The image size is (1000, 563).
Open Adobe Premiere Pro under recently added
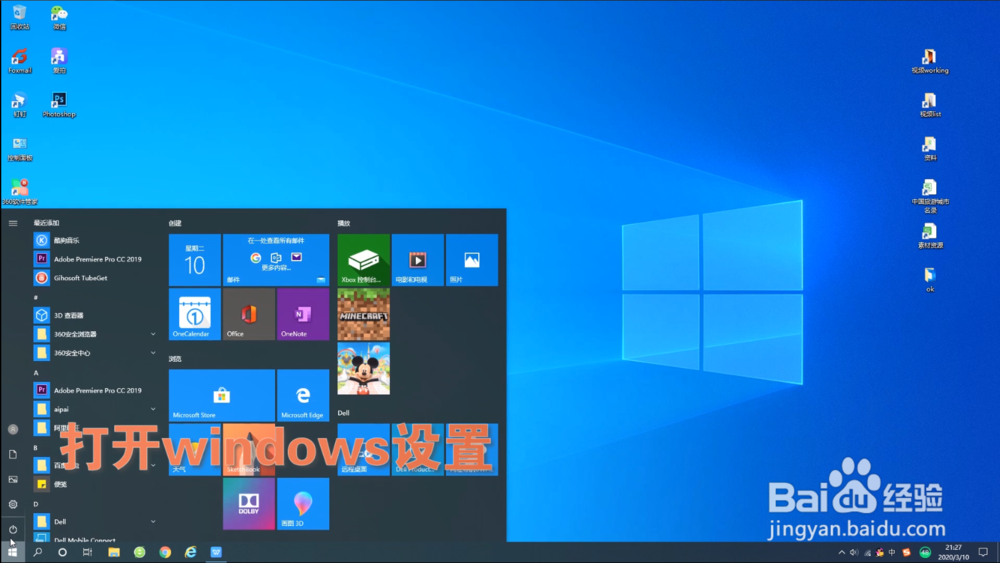point(94,259)
